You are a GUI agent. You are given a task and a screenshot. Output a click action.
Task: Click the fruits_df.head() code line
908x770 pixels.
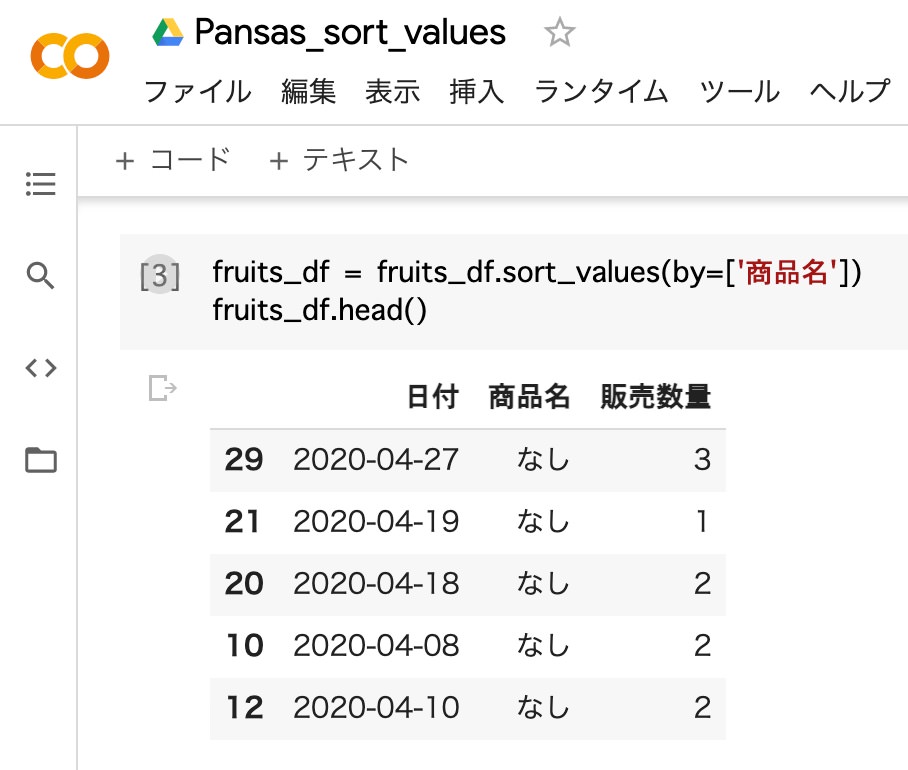tap(320, 310)
